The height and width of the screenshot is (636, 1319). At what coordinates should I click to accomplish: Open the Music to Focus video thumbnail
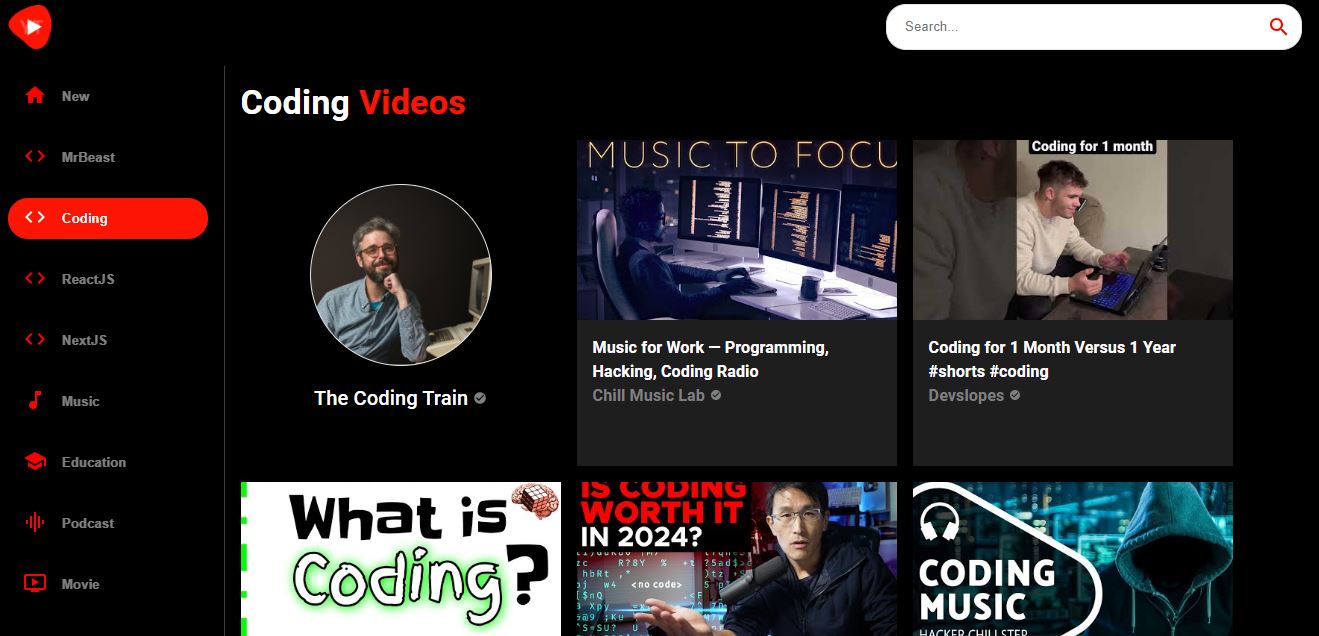click(x=737, y=230)
